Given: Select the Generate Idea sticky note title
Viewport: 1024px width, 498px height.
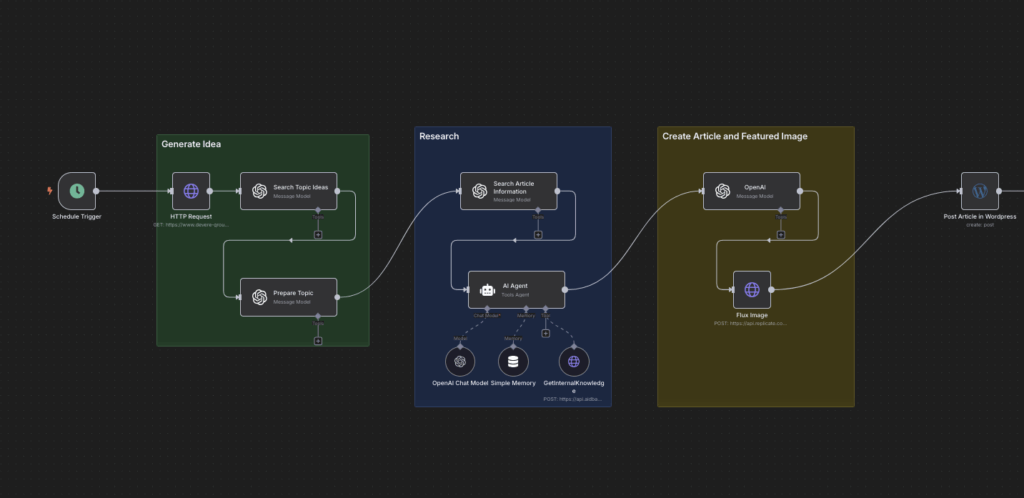Looking at the screenshot, I should pyautogui.click(x=191, y=144).
